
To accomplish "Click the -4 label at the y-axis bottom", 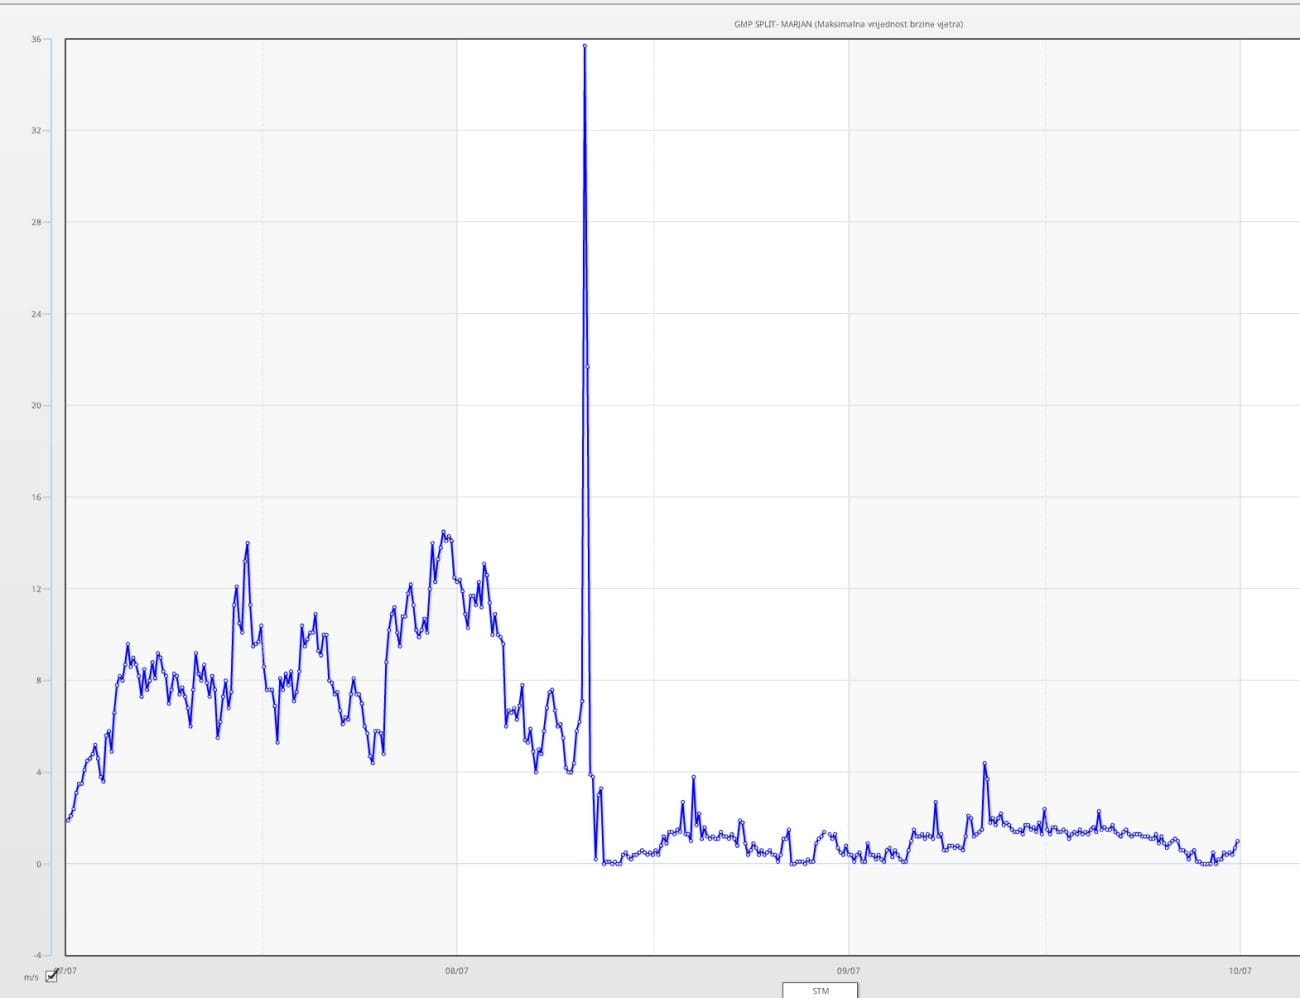I will [x=36, y=955].
